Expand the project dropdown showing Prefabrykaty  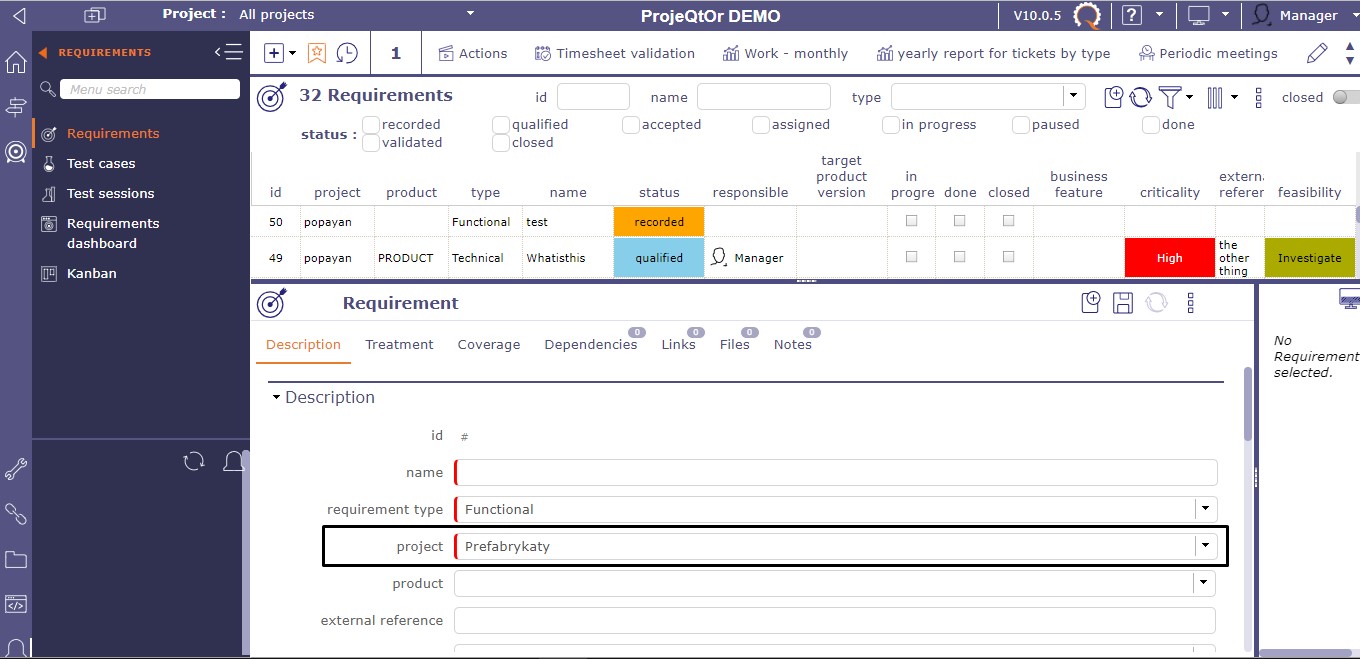(x=1206, y=546)
